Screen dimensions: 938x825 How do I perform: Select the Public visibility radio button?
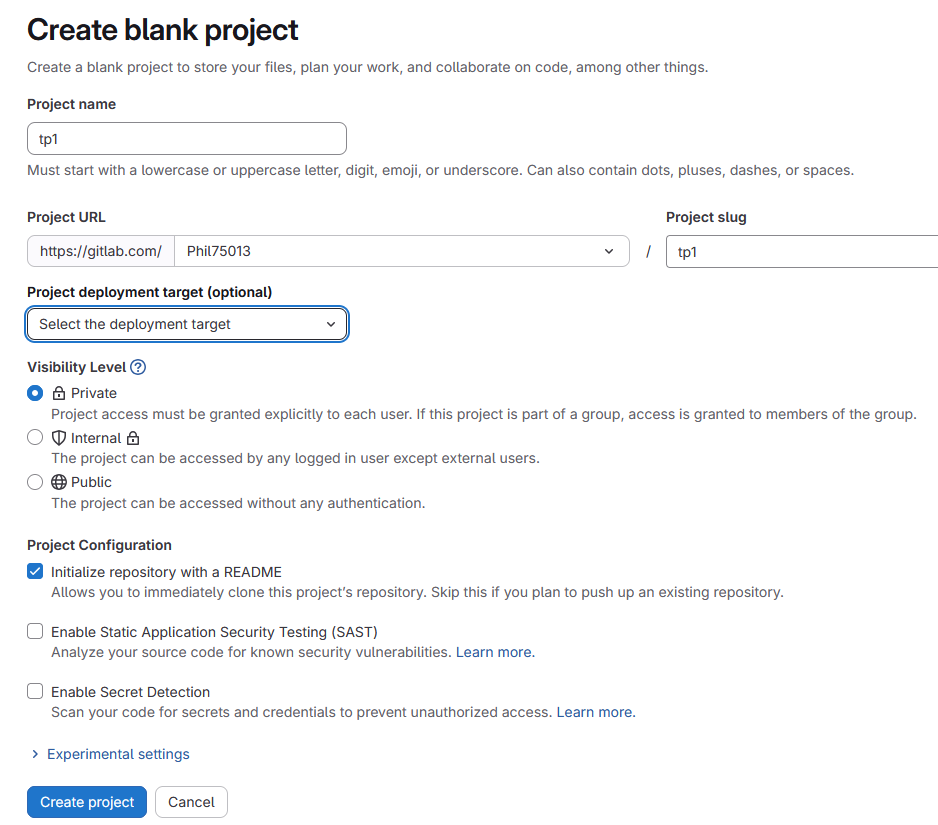coord(35,482)
